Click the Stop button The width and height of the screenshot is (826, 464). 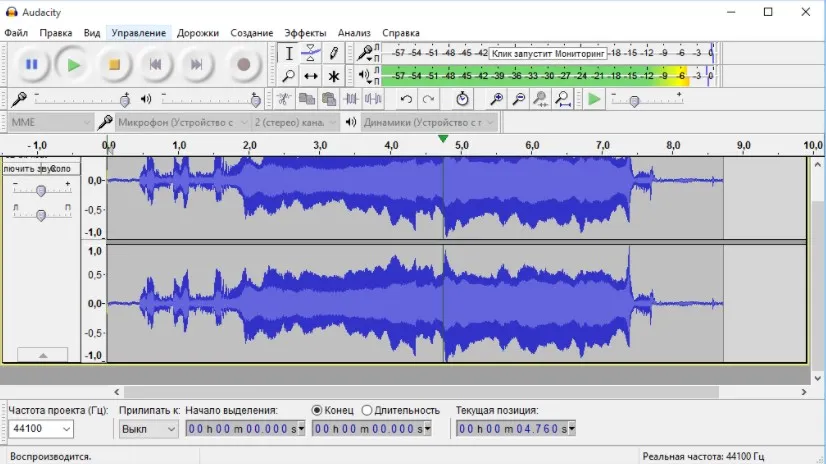click(114, 65)
